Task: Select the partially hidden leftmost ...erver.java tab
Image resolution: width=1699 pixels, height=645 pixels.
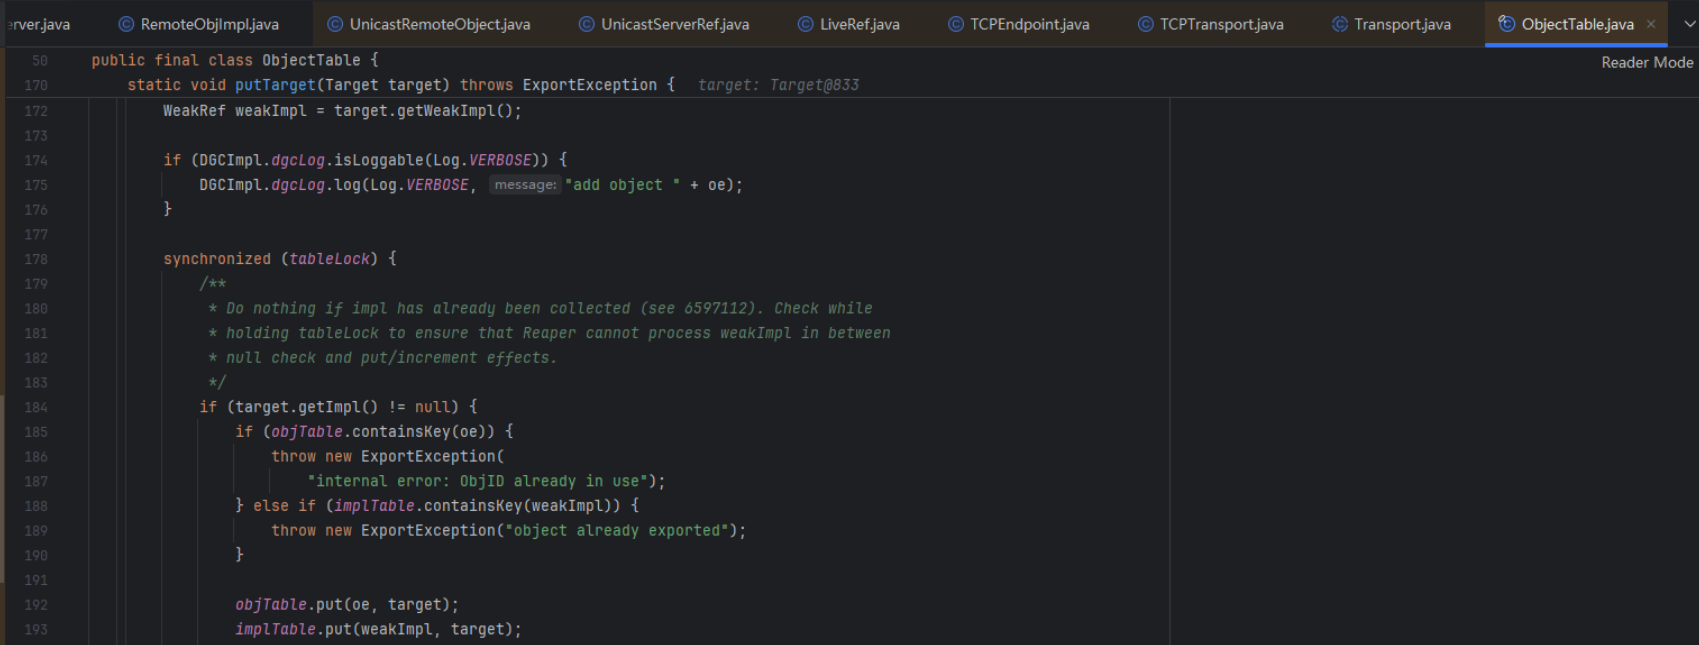Action: click(40, 24)
